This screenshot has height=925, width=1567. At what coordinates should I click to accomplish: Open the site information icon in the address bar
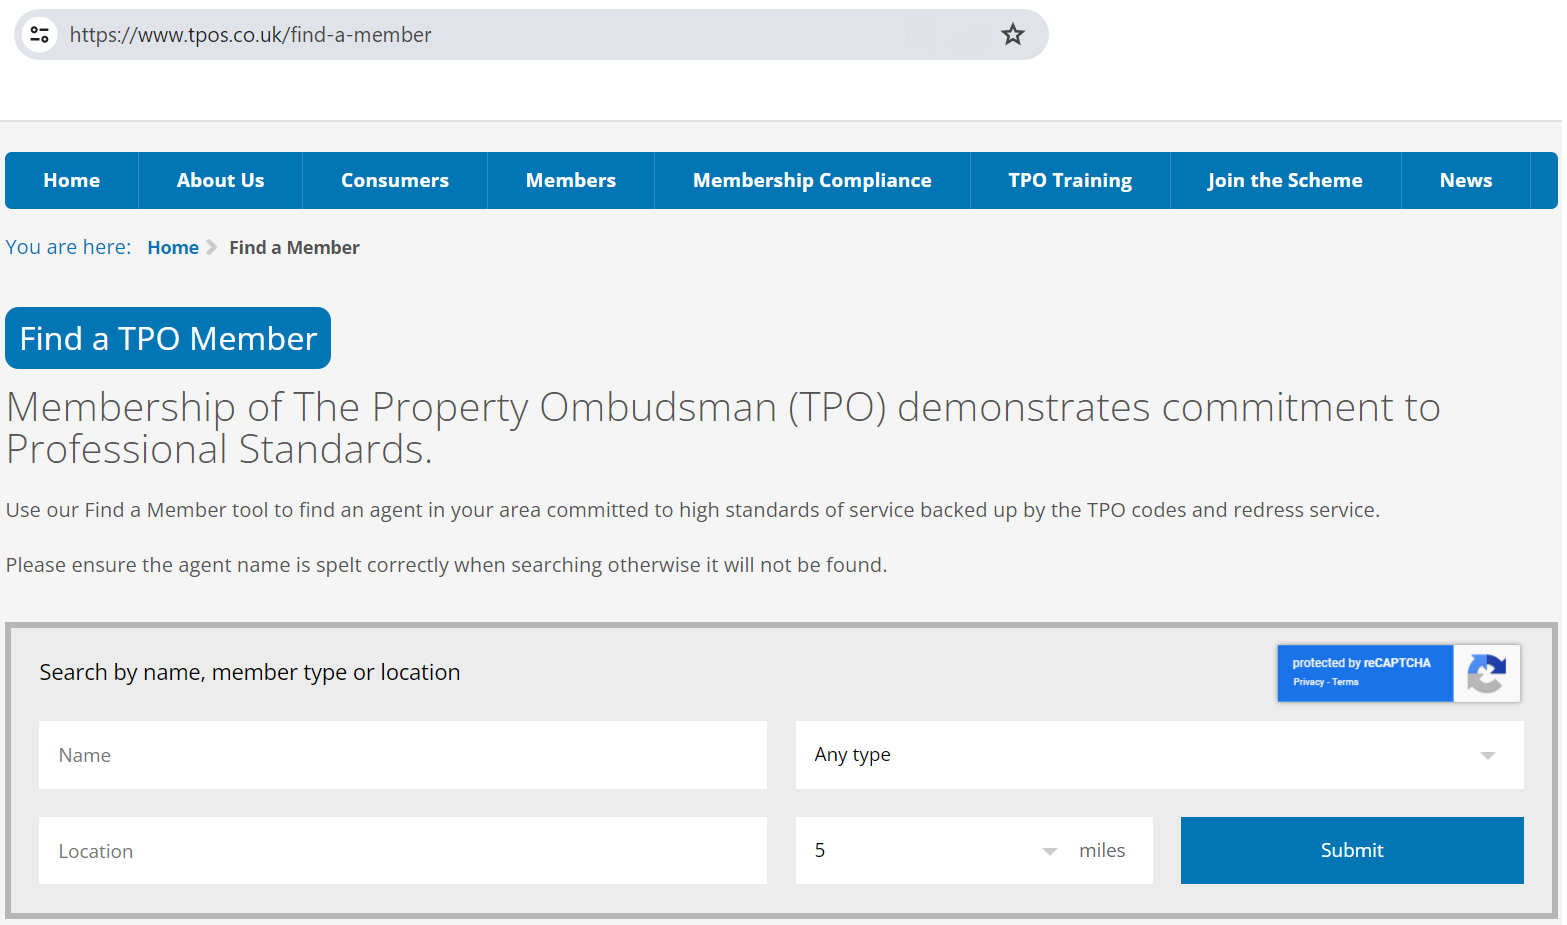click(x=39, y=34)
